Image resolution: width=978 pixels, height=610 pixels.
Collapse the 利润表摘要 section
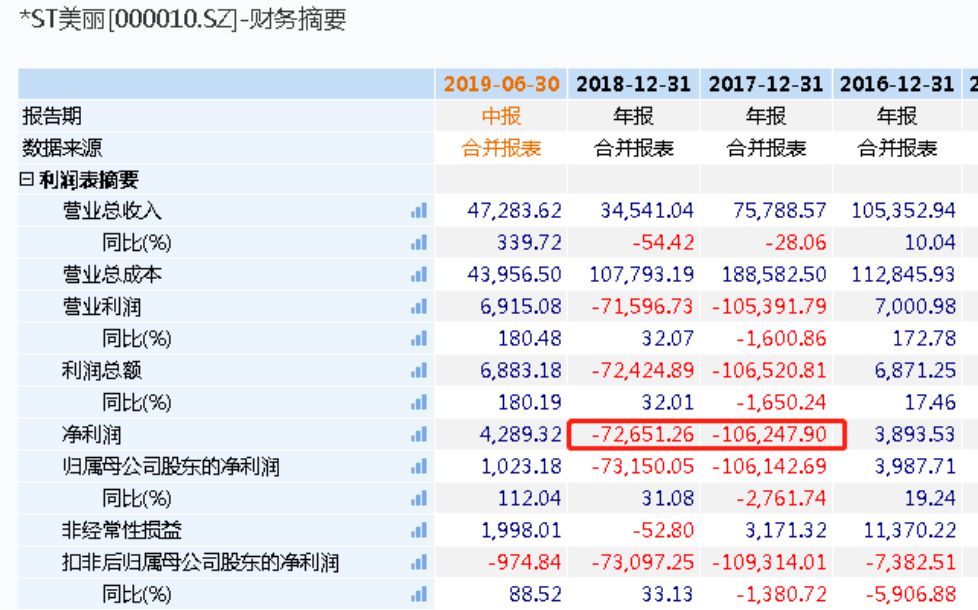[26, 180]
